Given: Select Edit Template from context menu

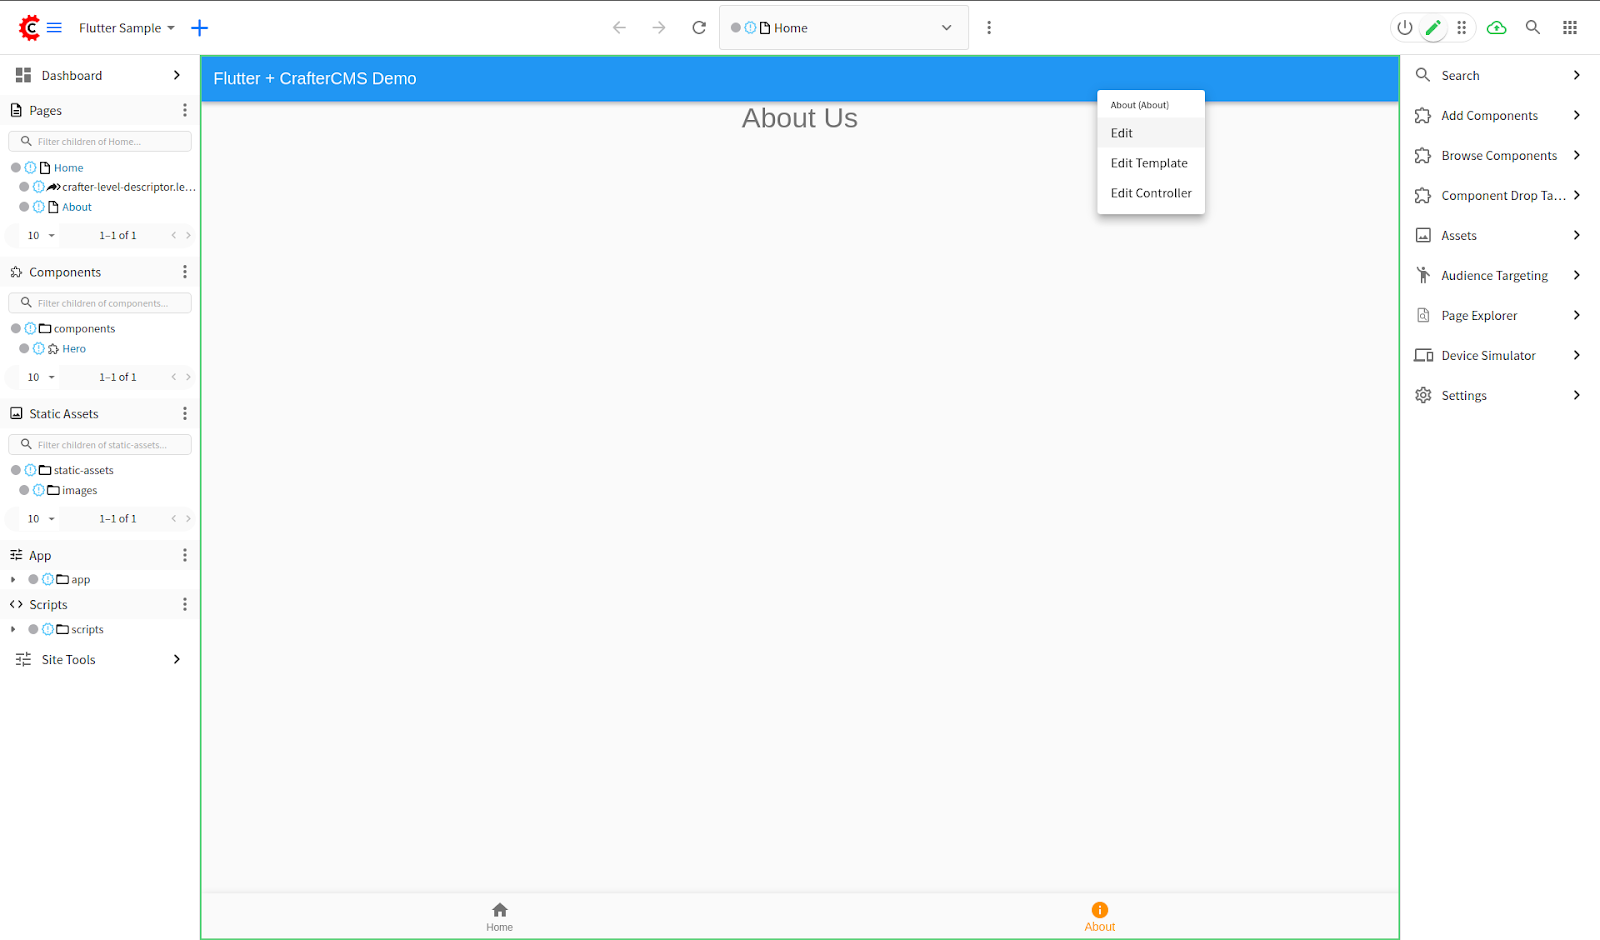Looking at the screenshot, I should (1149, 163).
